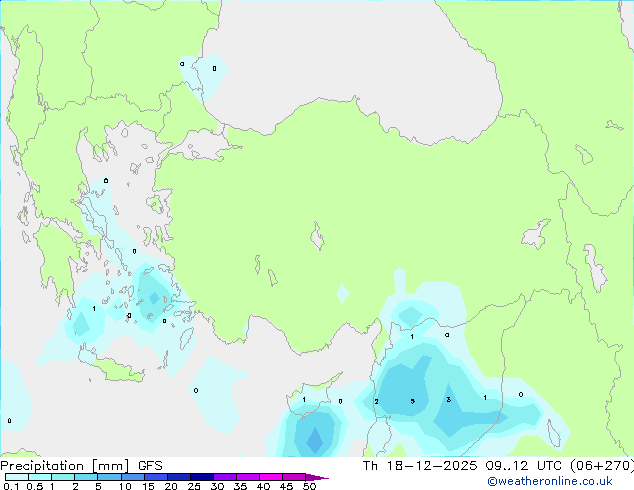Open the weatheronline.co.uk copyright link
Screen dimensions: 634x490
[x=550, y=481]
